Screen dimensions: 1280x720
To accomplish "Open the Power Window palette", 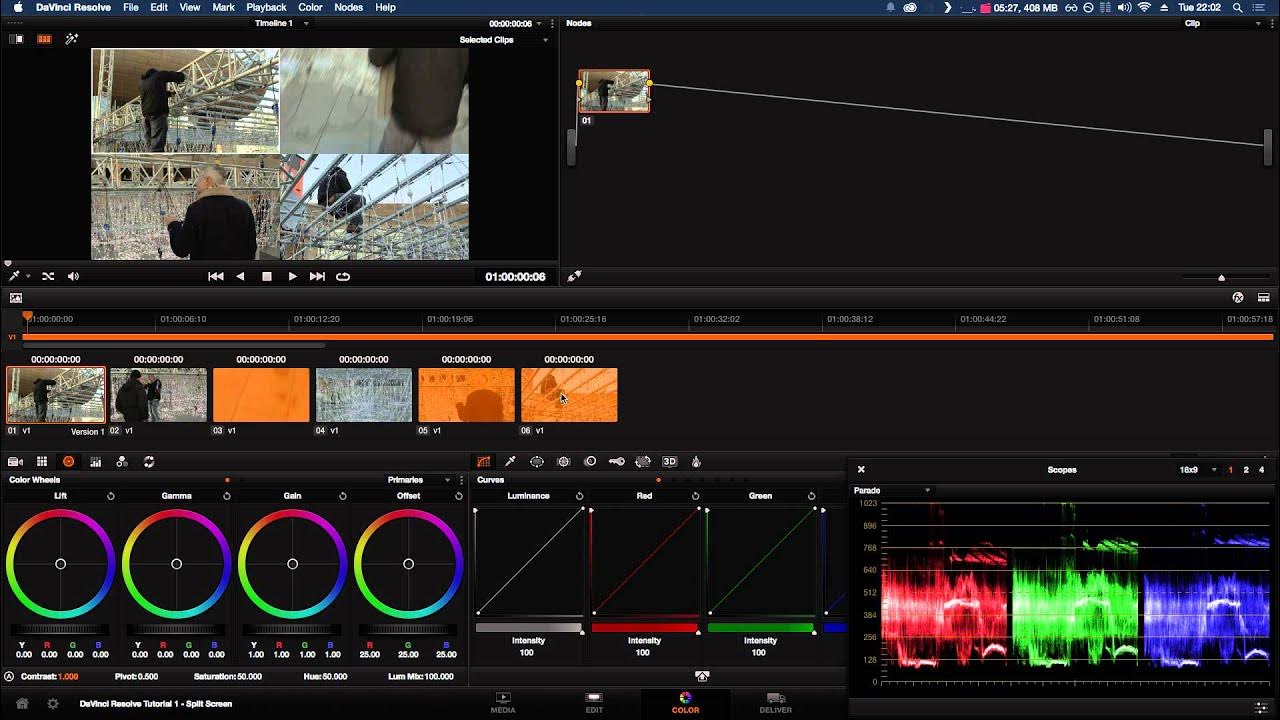I will click(537, 462).
